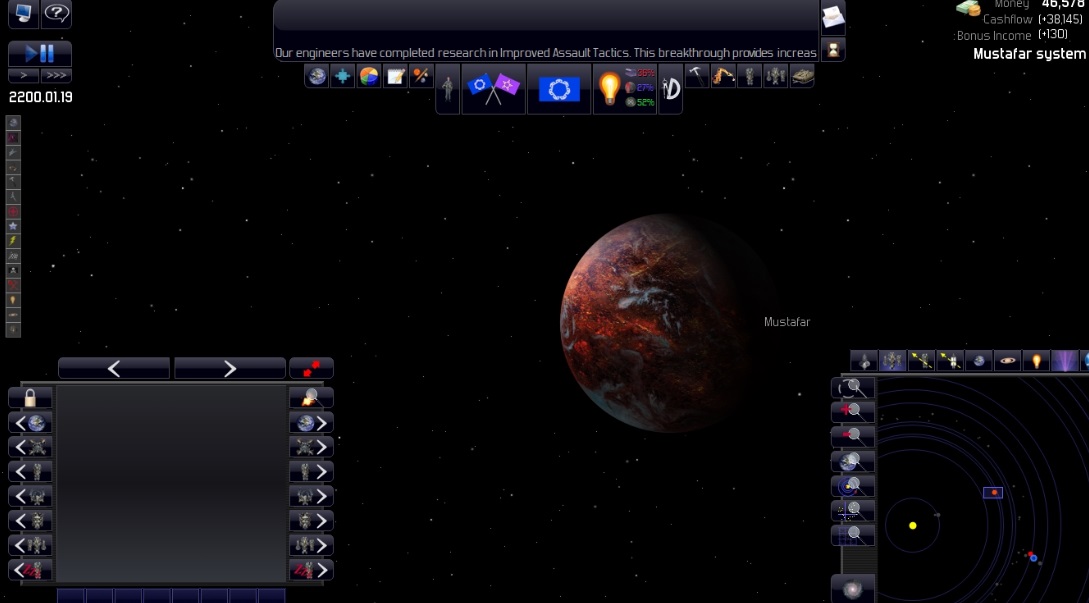
Task: Set fastest game speed with '>>>' button
Action: click(57, 75)
